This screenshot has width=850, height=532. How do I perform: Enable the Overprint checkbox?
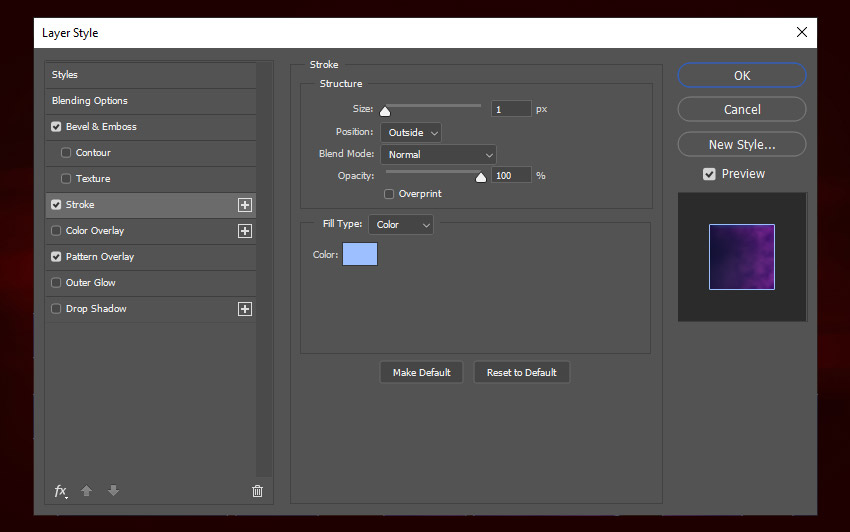tap(389, 194)
